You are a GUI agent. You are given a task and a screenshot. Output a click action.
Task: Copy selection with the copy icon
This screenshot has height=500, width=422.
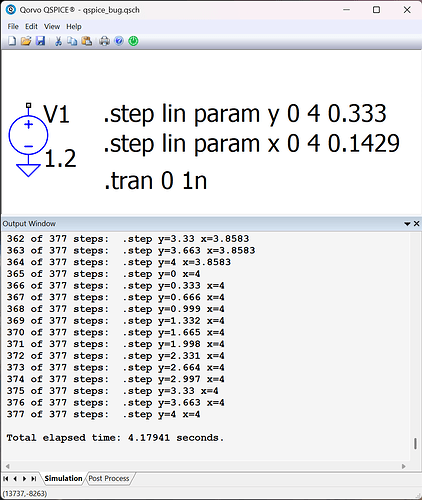coord(72,41)
